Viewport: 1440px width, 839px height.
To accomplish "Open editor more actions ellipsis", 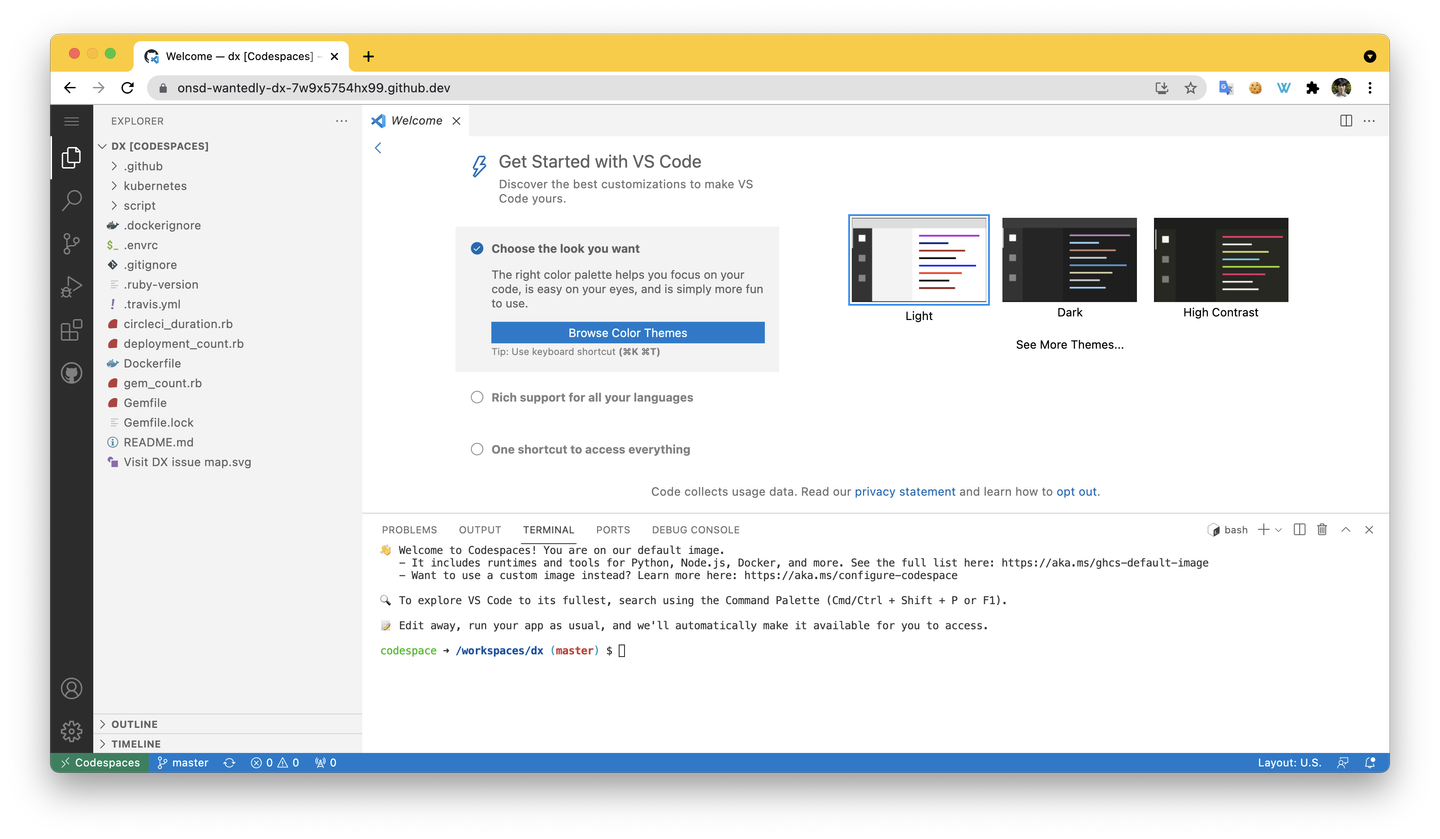I will tap(1369, 121).
